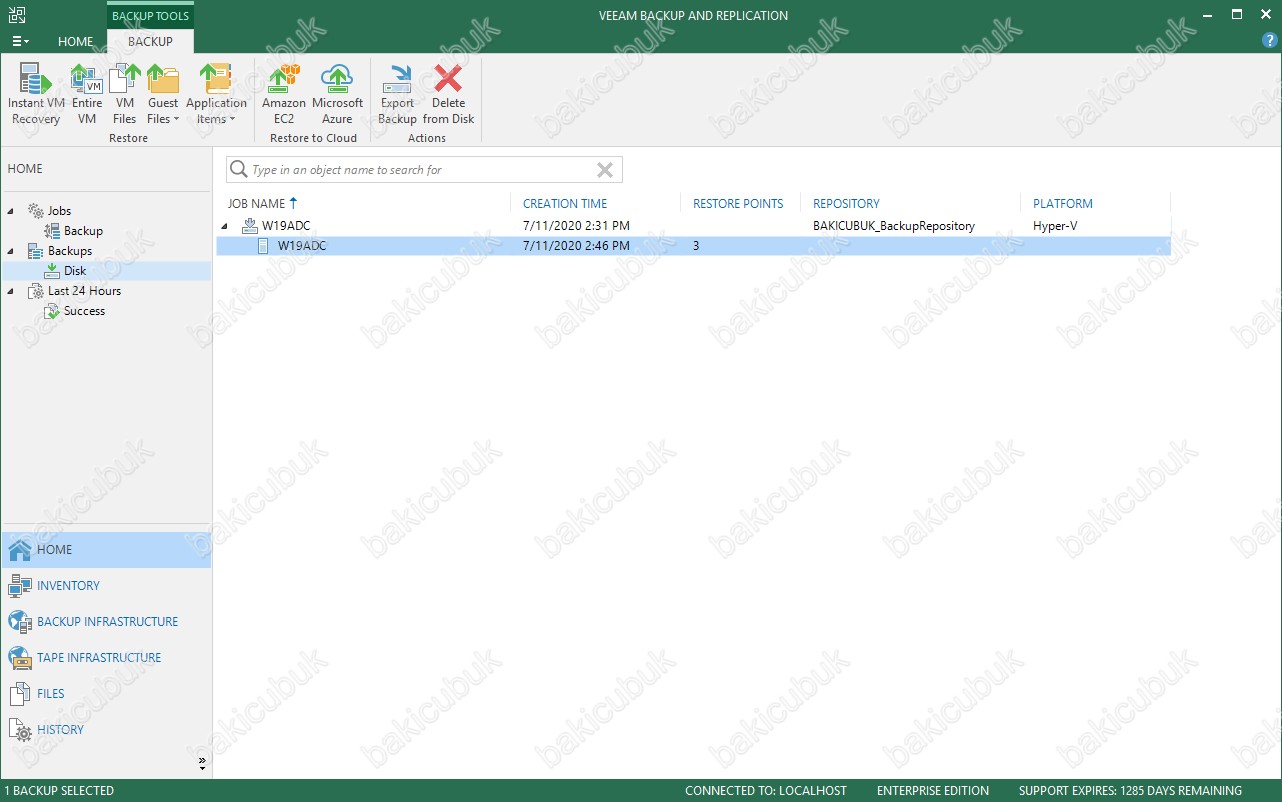The image size is (1282, 802).
Task: Open the INVENTORY view
Action: coord(106,586)
